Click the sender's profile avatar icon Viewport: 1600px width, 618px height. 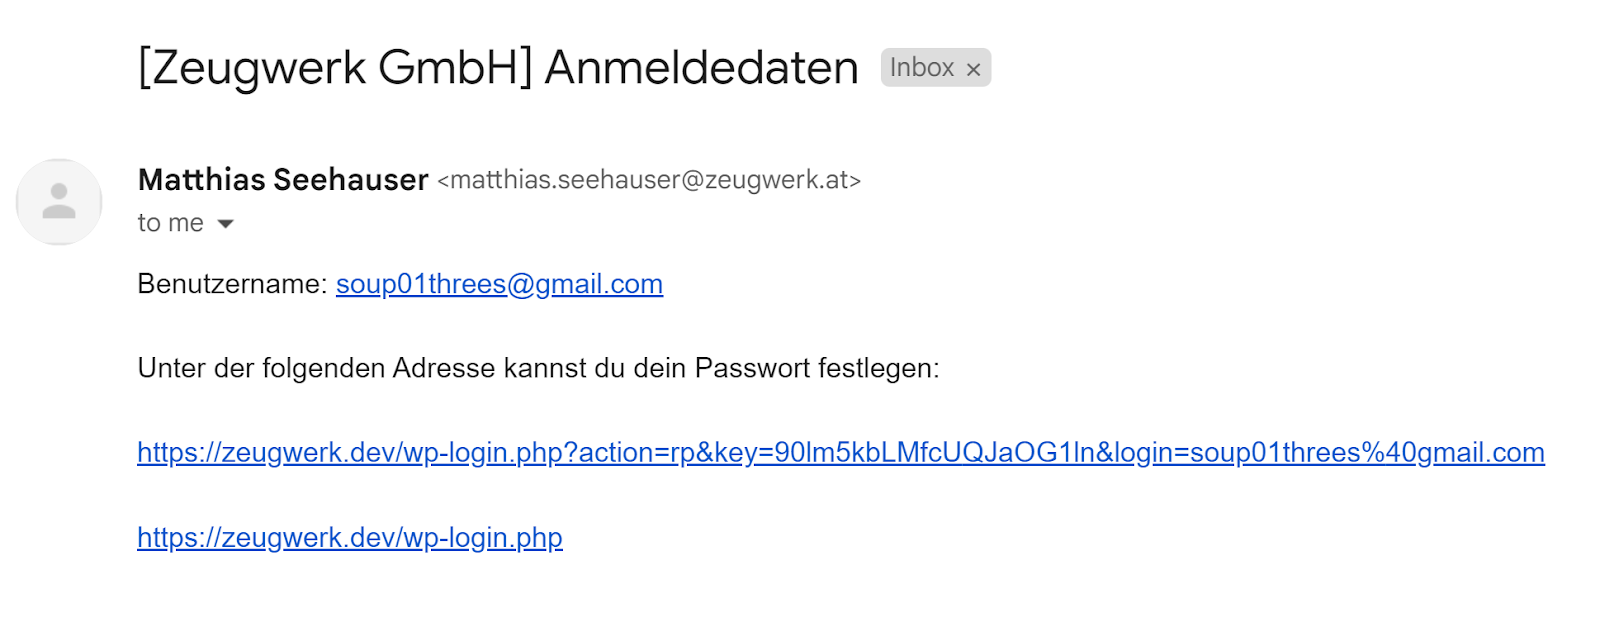click(x=59, y=201)
